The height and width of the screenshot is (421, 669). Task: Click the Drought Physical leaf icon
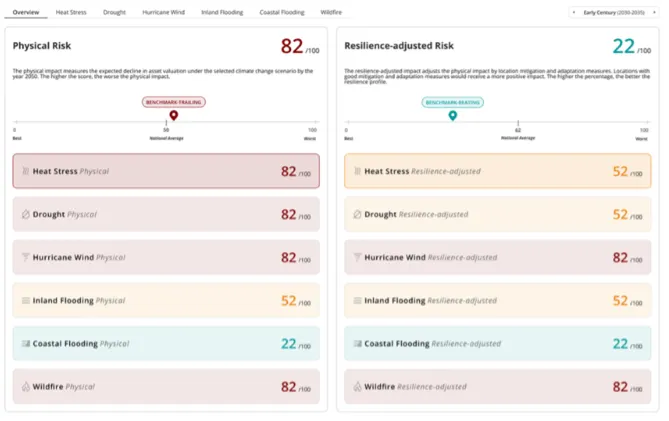tap(26, 214)
